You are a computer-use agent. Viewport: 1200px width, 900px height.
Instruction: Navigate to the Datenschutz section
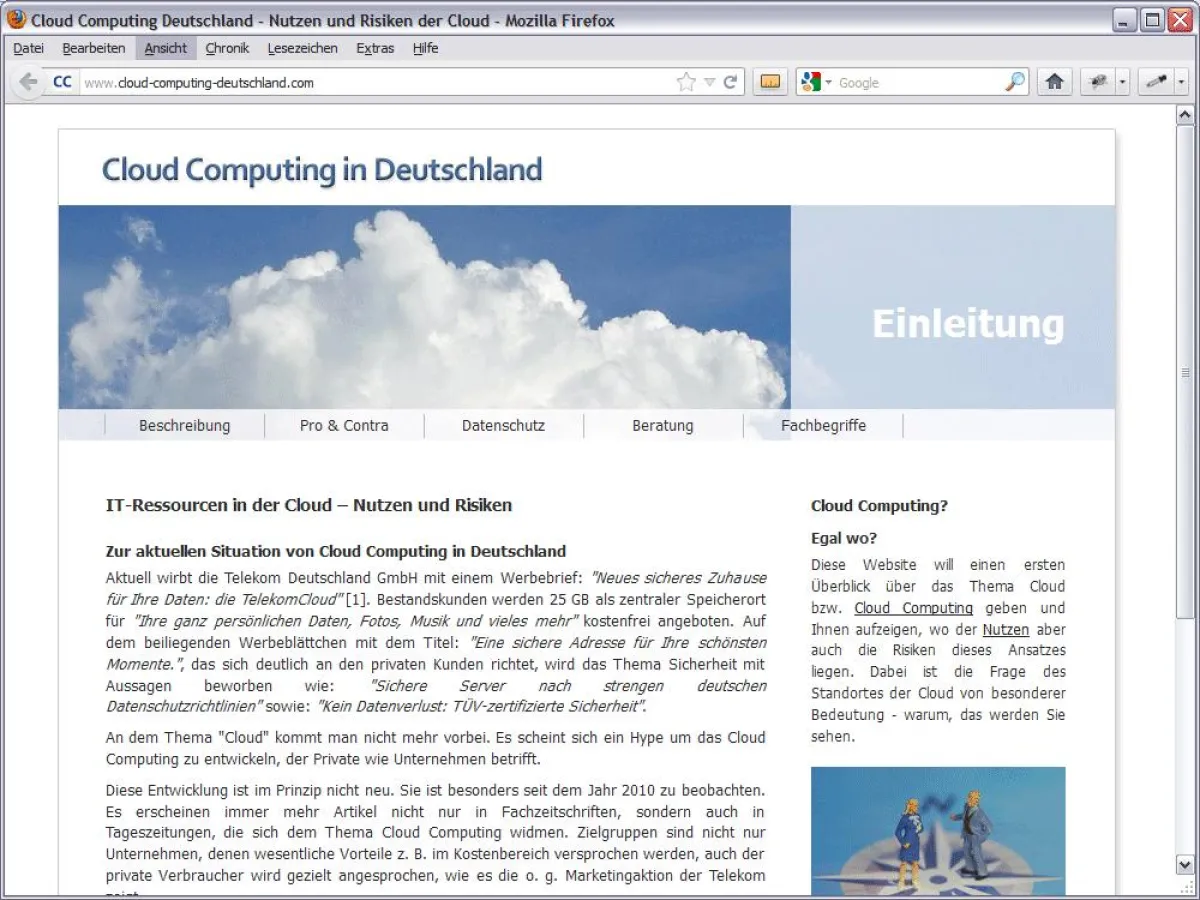coord(503,425)
